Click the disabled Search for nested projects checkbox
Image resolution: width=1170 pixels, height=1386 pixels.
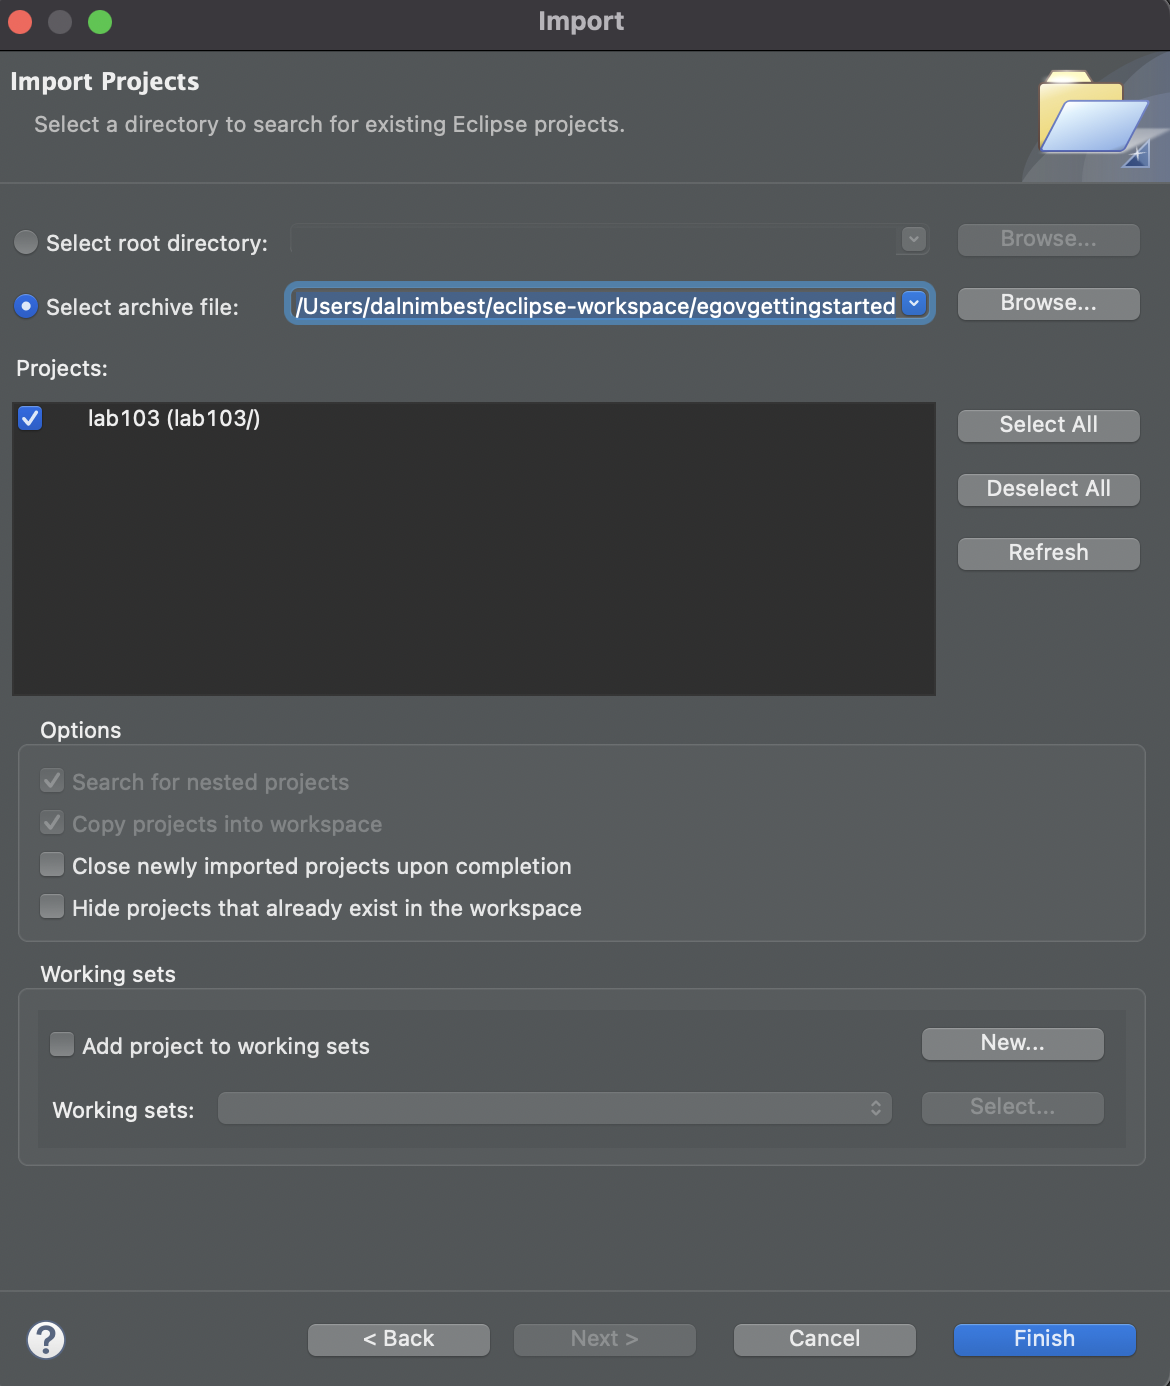tap(52, 780)
